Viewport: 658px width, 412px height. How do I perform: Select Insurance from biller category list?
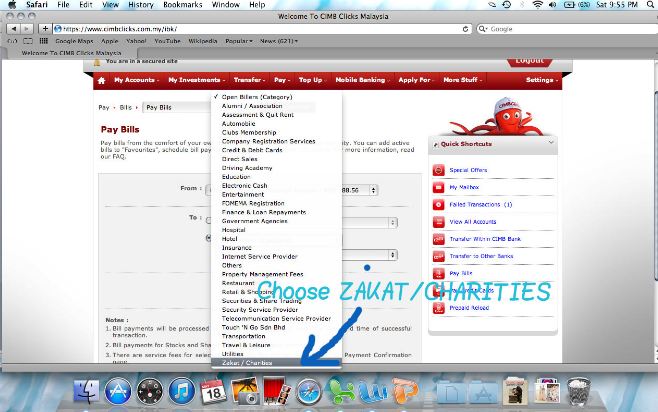[x=277, y=248]
